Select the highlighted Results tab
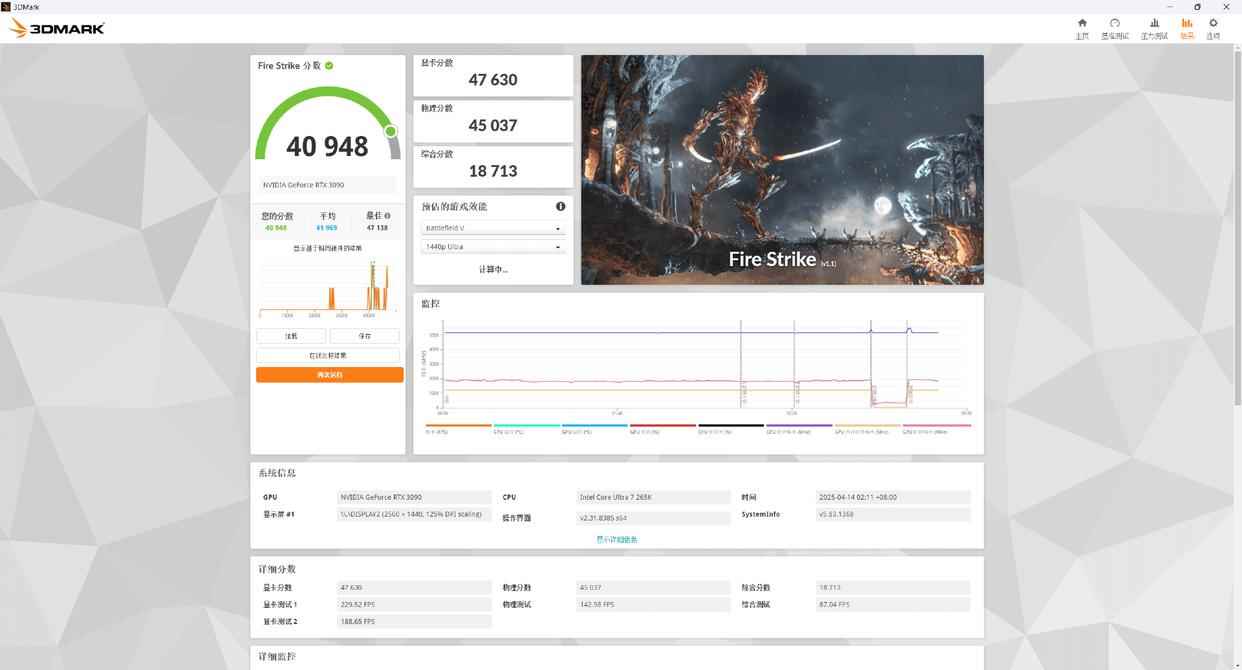 coord(1187,28)
